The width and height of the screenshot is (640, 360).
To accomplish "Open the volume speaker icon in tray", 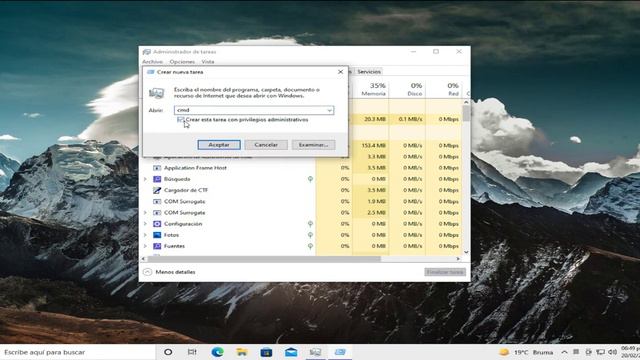I will click(612, 352).
